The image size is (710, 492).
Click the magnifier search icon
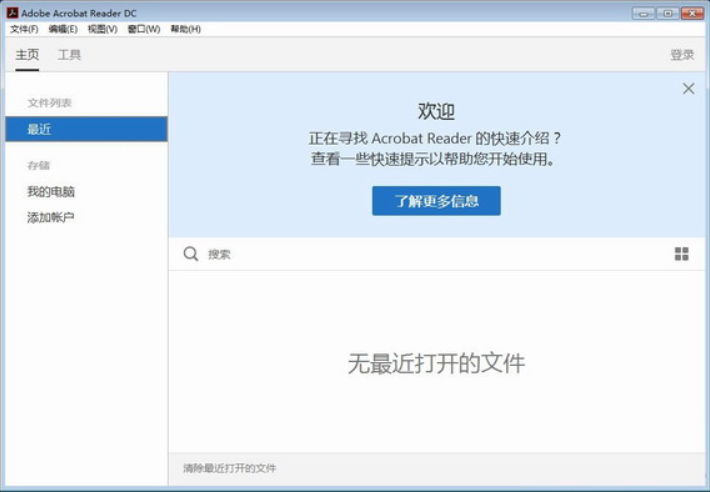(x=191, y=254)
